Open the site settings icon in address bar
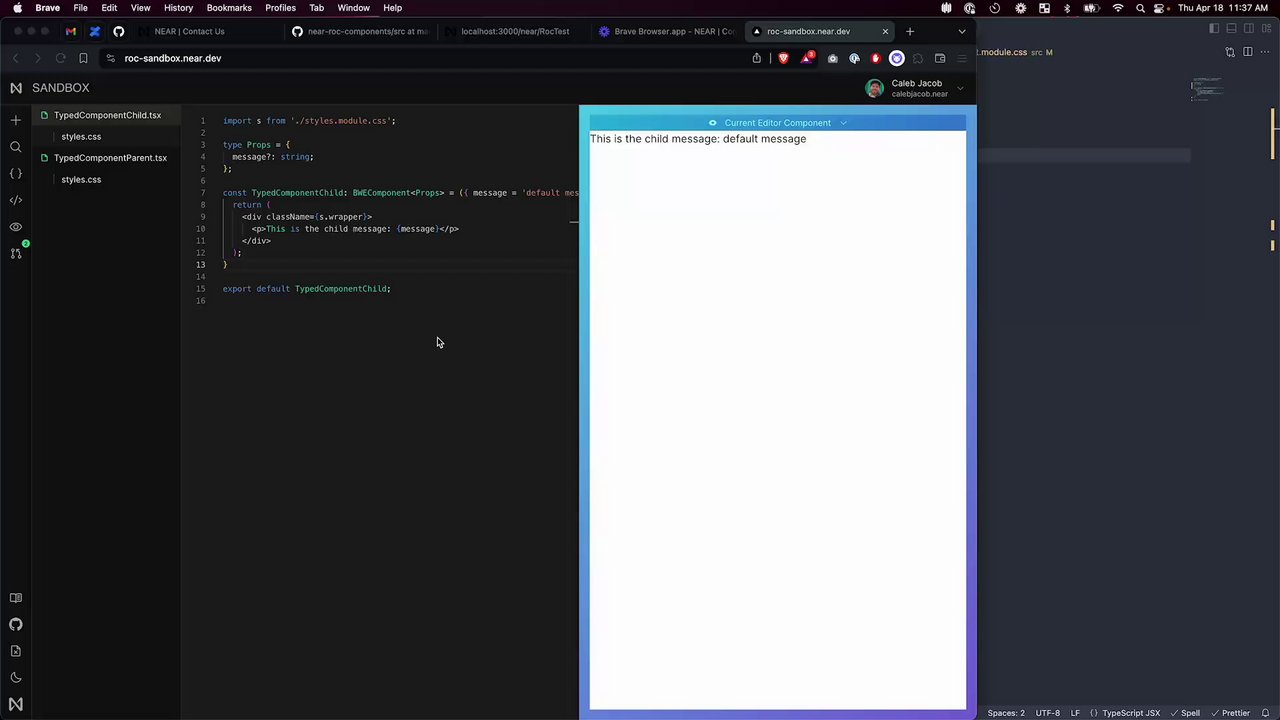The image size is (1280, 720). (111, 58)
